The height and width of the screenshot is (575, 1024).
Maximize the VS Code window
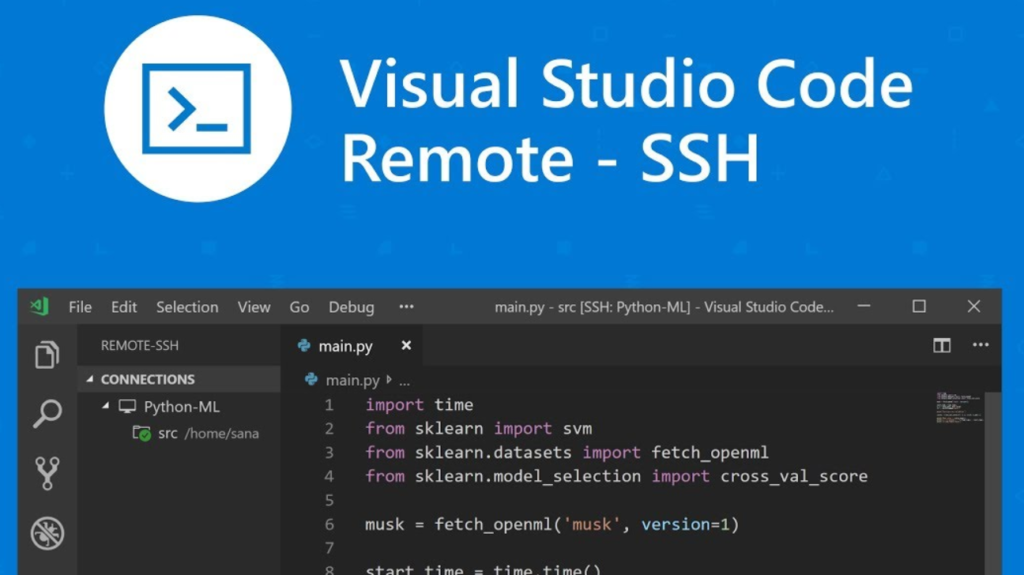point(919,306)
